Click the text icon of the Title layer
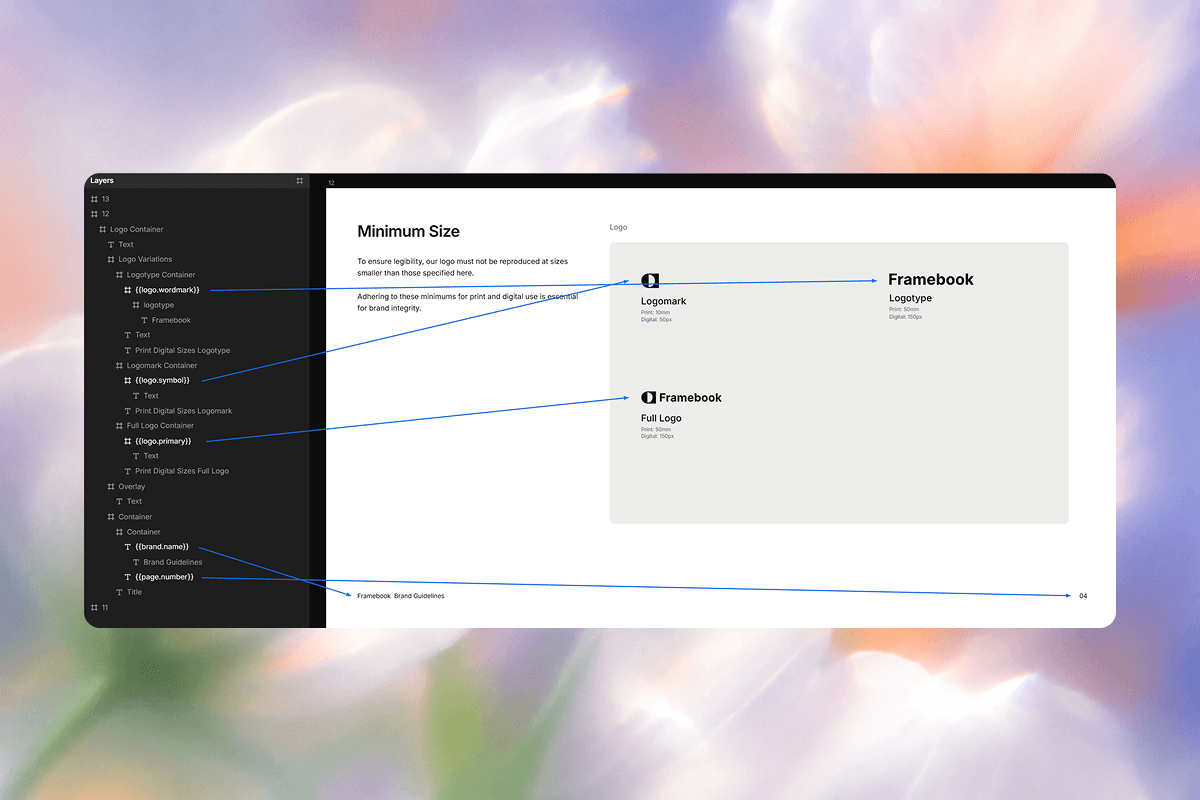 pos(119,592)
